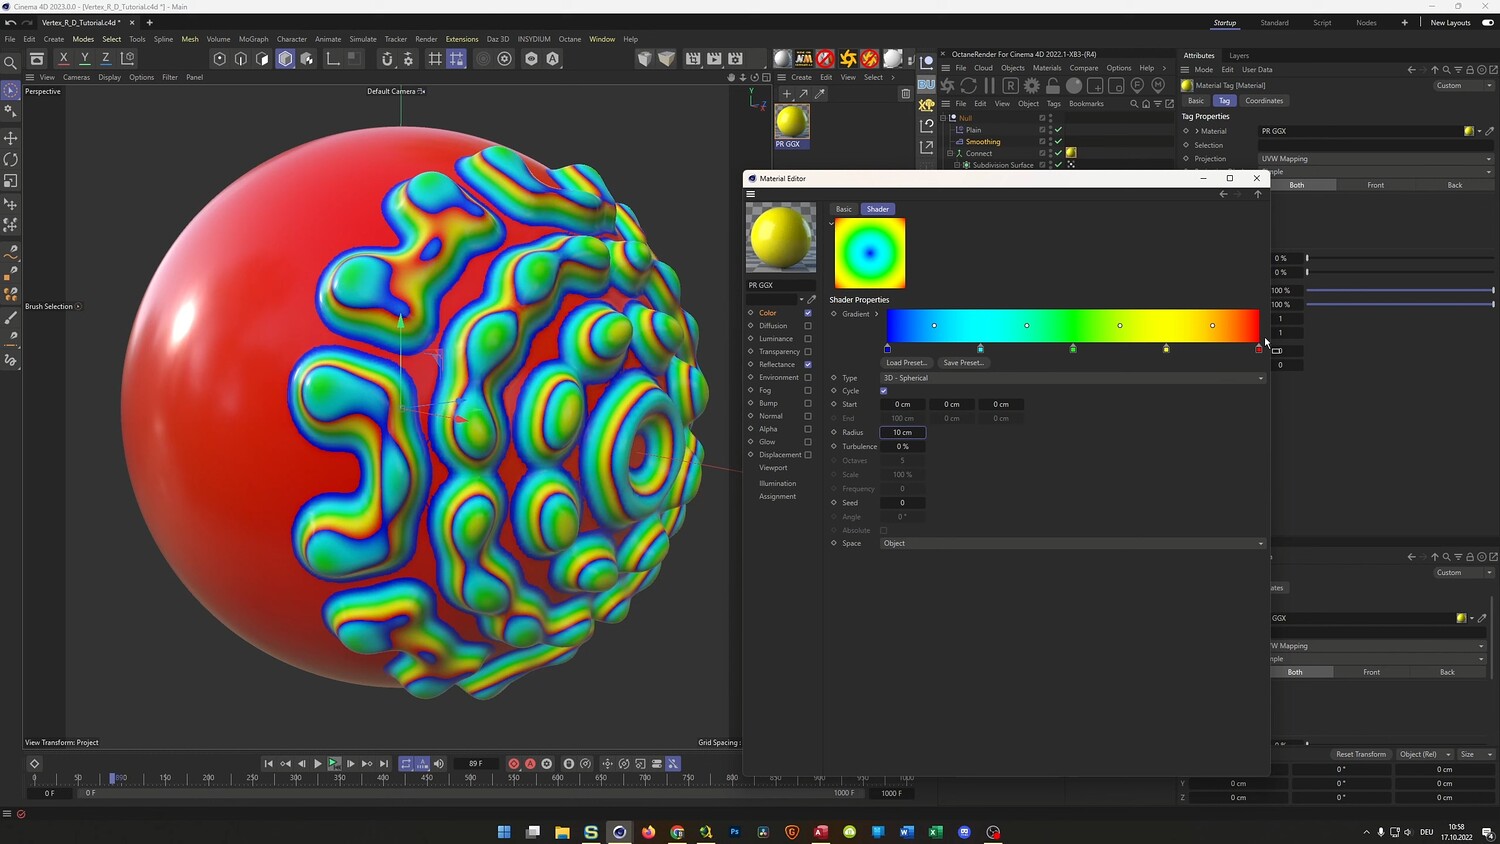The height and width of the screenshot is (844, 1500).
Task: Open the Object (Rel) coordinates dropdown
Action: [x=1425, y=754]
